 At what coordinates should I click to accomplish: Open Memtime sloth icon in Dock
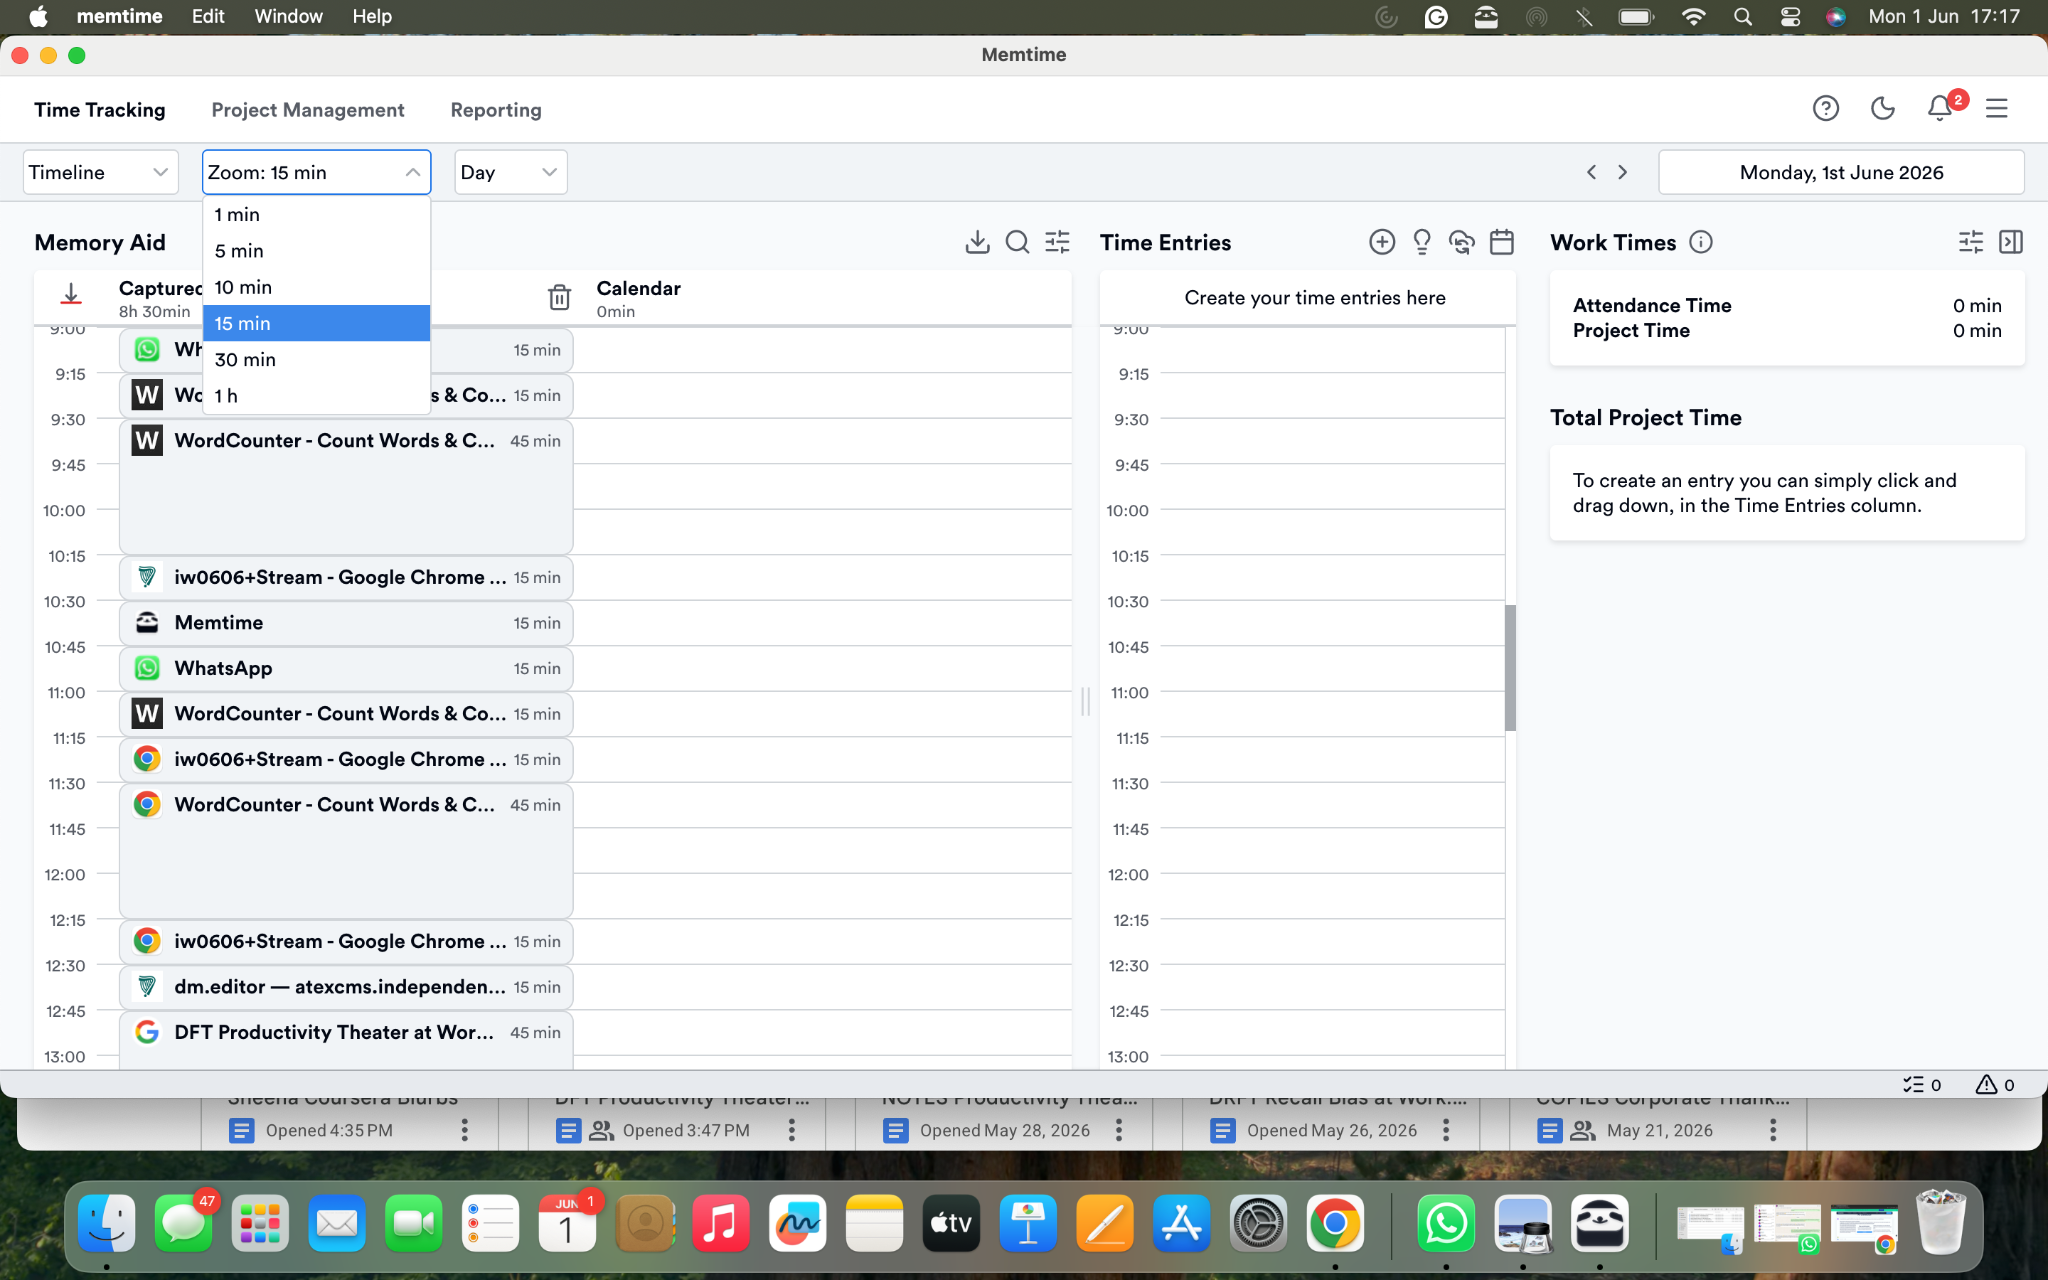[x=1599, y=1223]
